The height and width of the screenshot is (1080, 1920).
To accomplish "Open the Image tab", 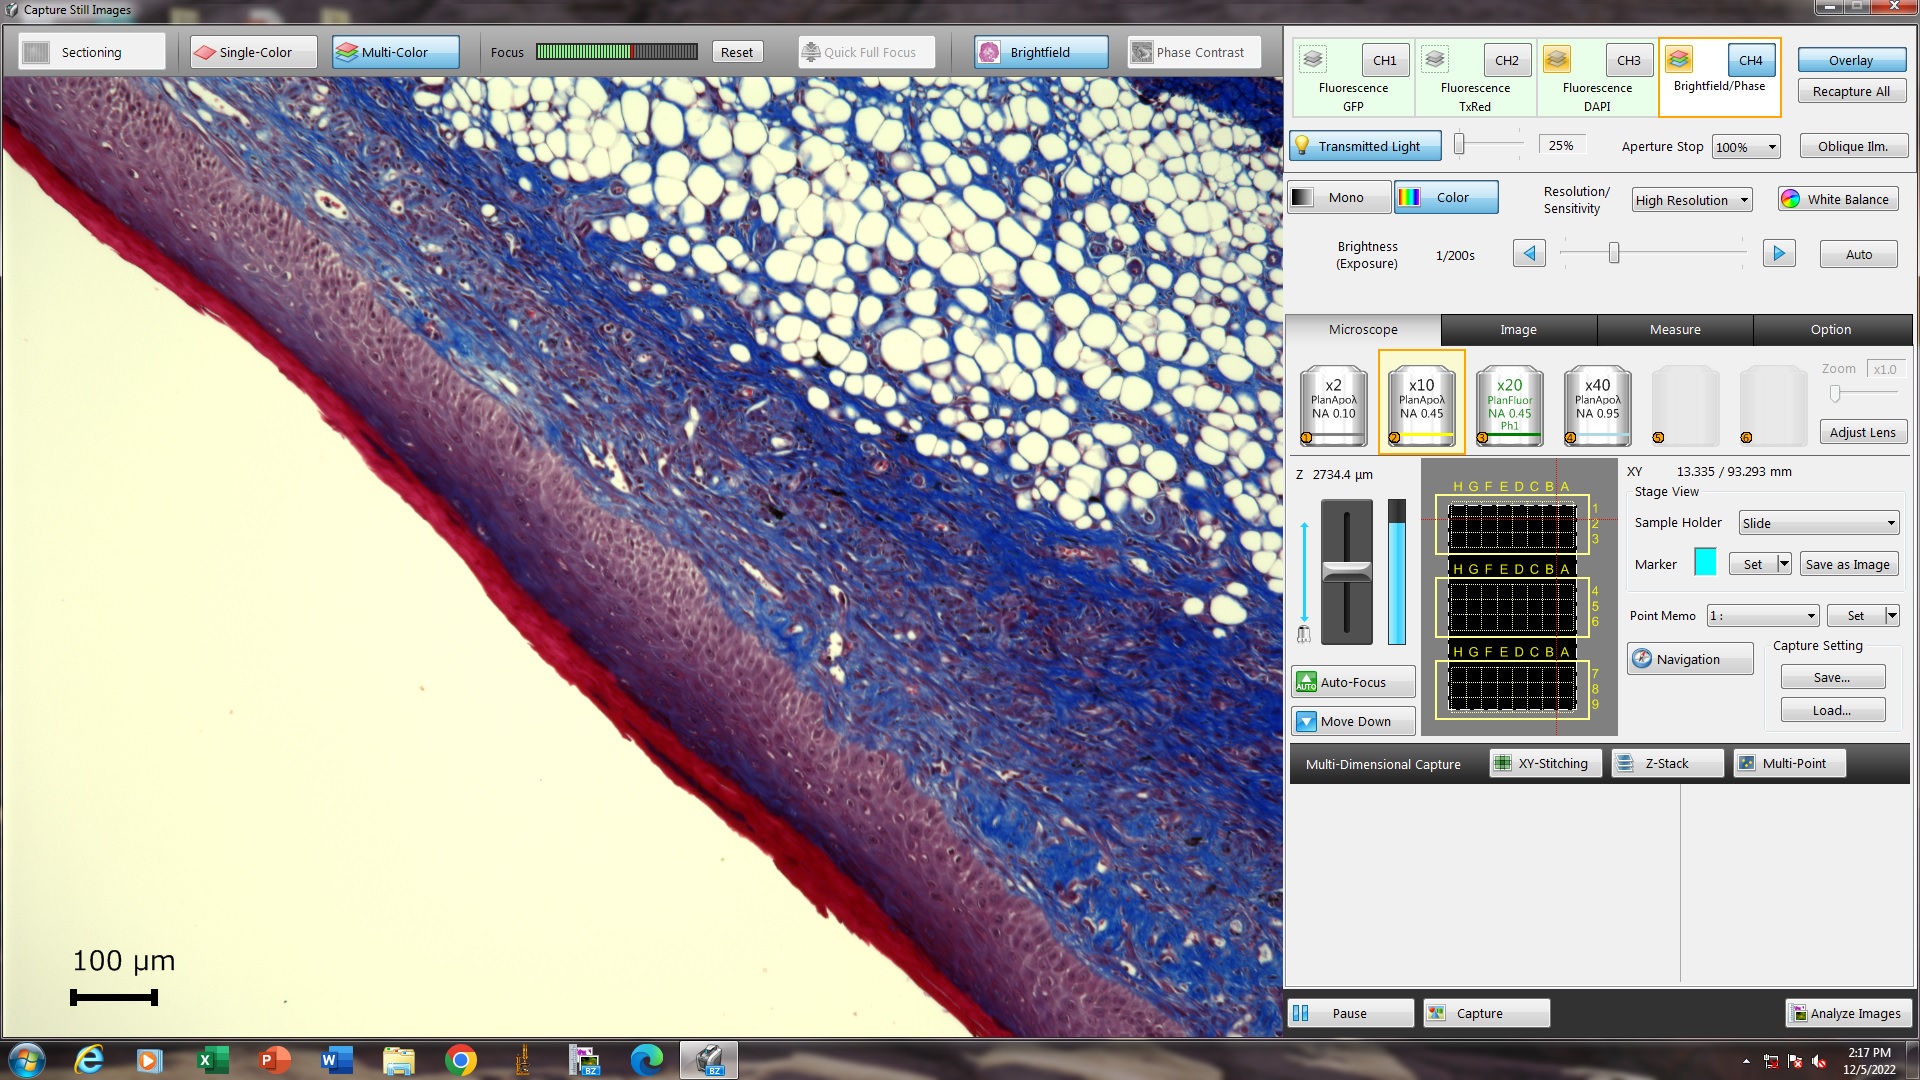I will 1518,329.
